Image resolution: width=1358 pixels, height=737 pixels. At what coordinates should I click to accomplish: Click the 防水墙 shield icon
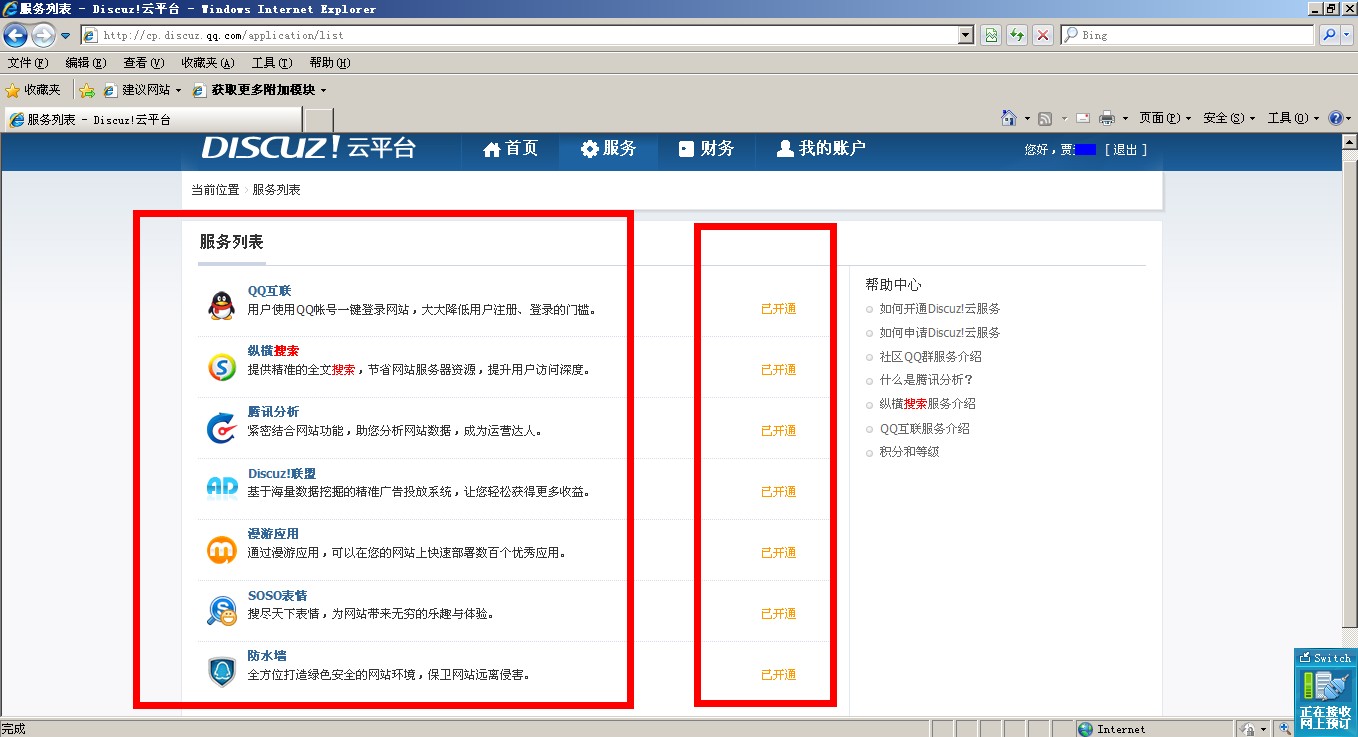(x=221, y=672)
